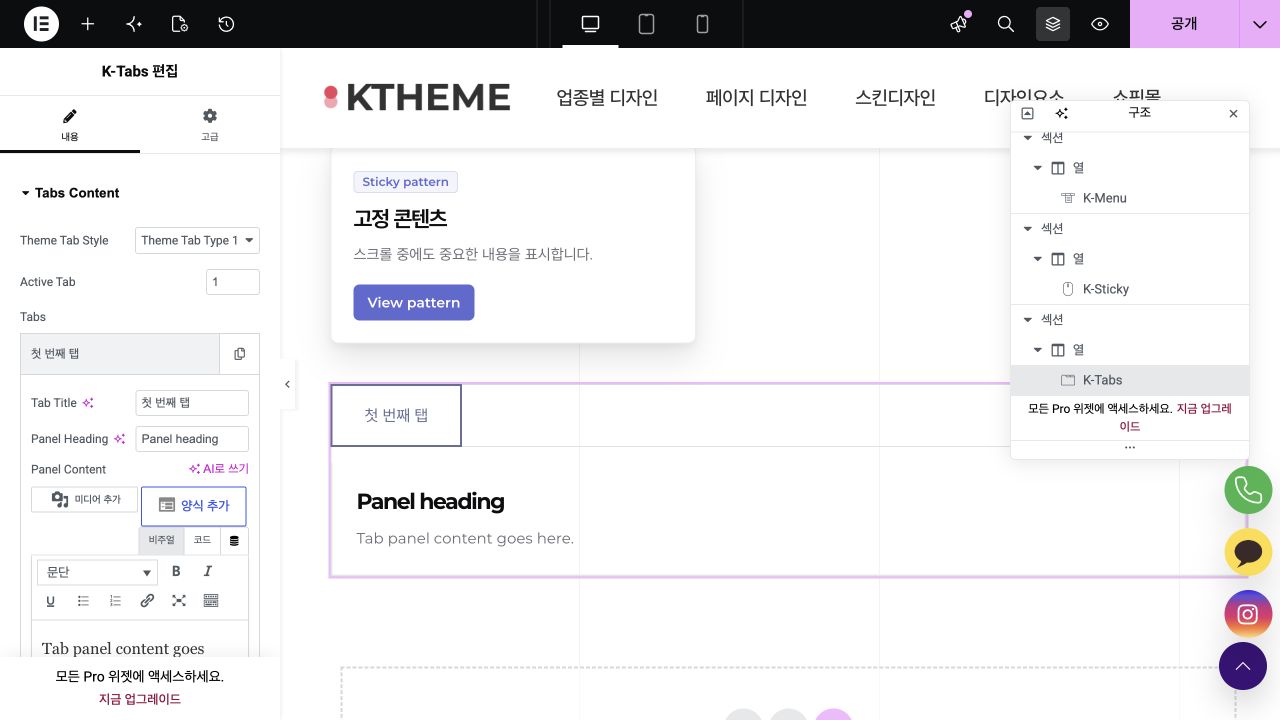Collapse the 섹션 containing K-Sticky
Image resolution: width=1280 pixels, height=720 pixels.
(x=1027, y=229)
